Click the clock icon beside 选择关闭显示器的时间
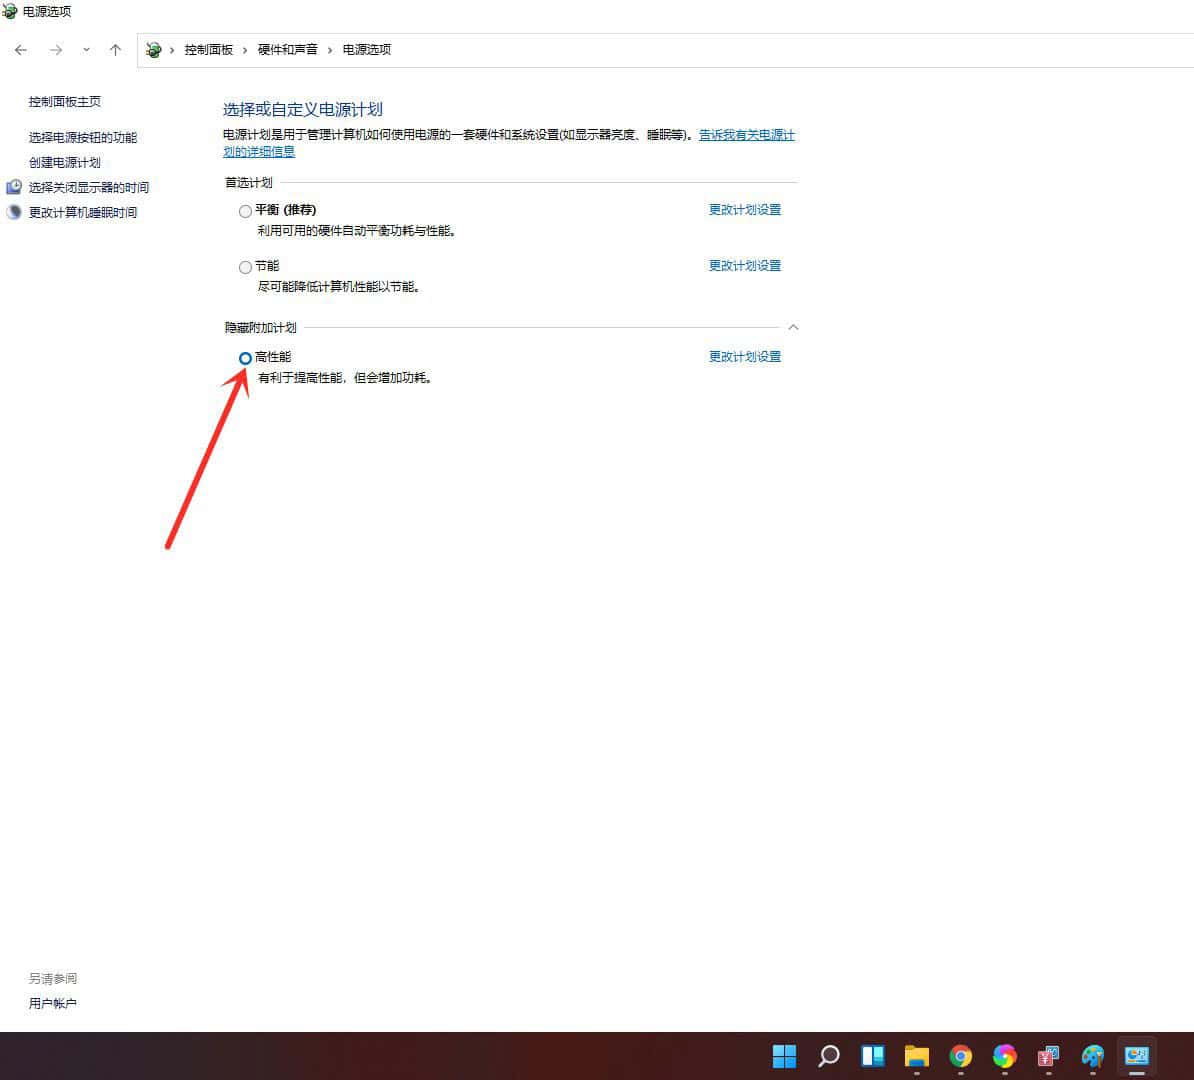Viewport: 1194px width, 1080px height. tap(13, 187)
